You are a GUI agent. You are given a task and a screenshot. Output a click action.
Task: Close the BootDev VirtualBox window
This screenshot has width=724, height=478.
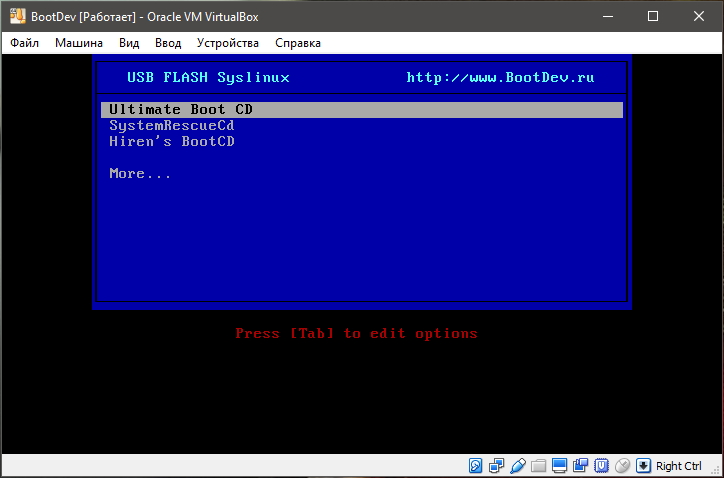[x=699, y=17]
